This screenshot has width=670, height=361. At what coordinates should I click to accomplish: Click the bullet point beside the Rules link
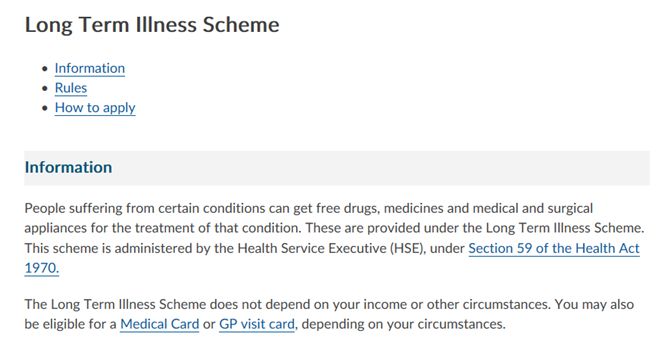[45, 88]
